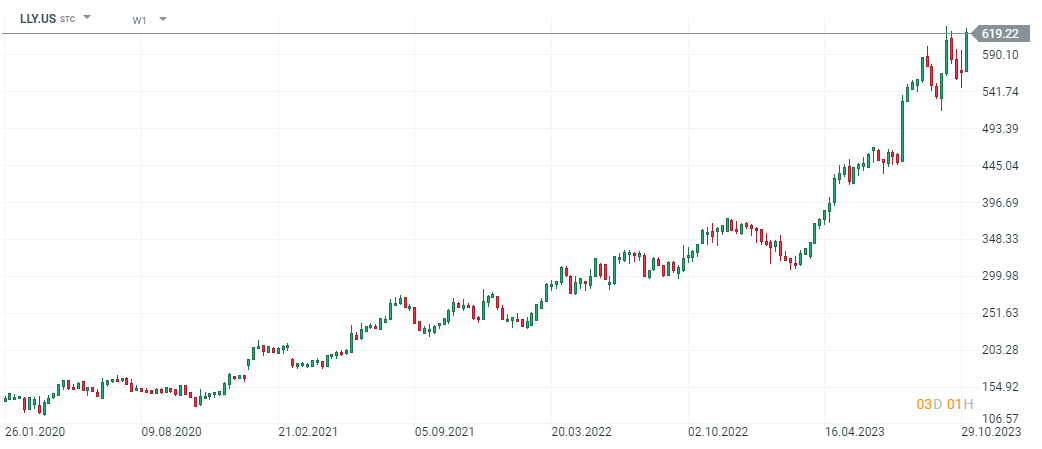
Task: Click the 590.10 price axis label
Action: 1000,55
